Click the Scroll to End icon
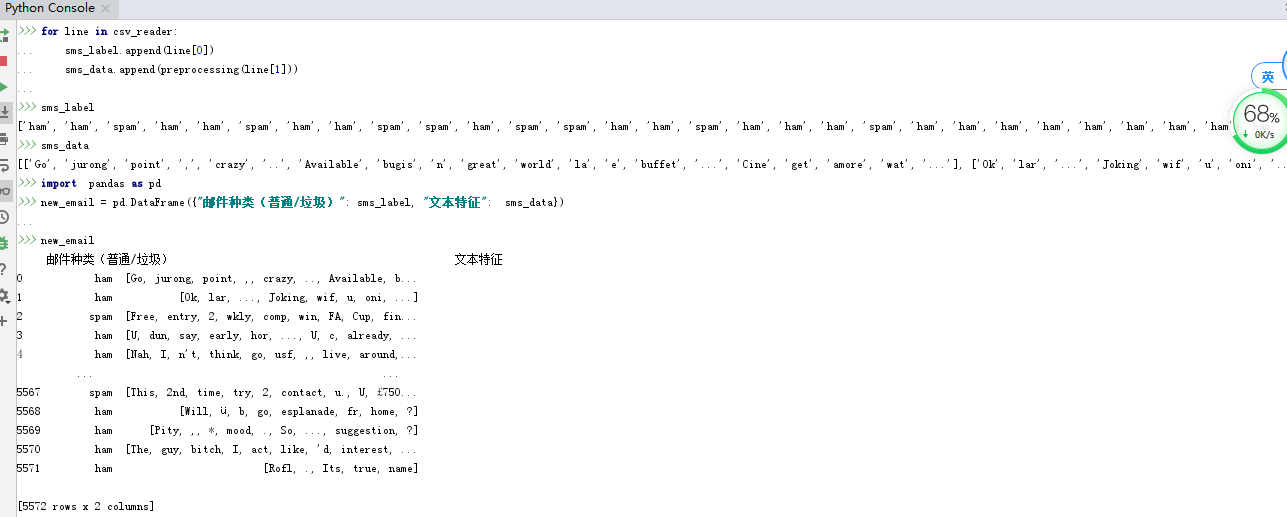 pos(4,112)
